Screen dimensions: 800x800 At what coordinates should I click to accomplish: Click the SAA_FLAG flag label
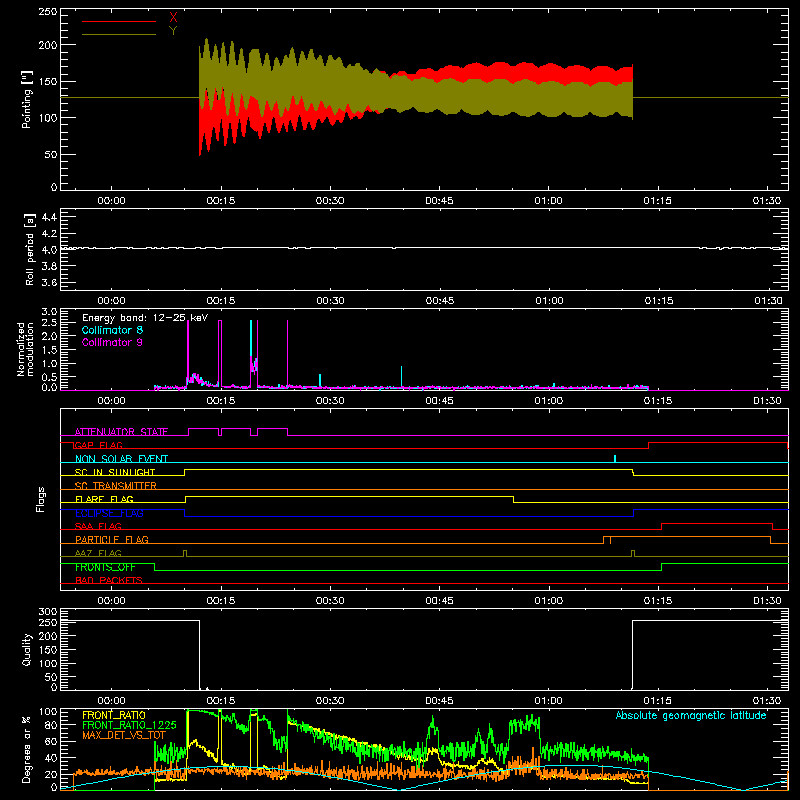click(98, 526)
